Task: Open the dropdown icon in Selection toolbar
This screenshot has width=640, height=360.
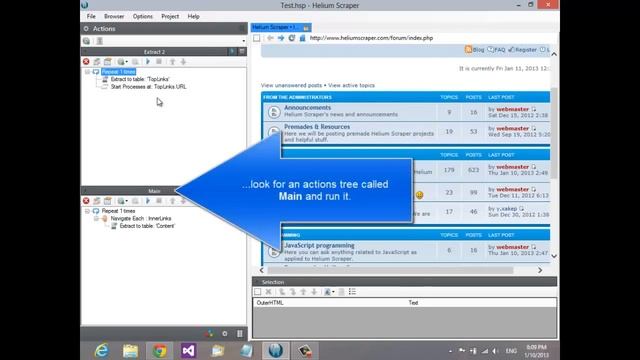Action: (x=329, y=292)
